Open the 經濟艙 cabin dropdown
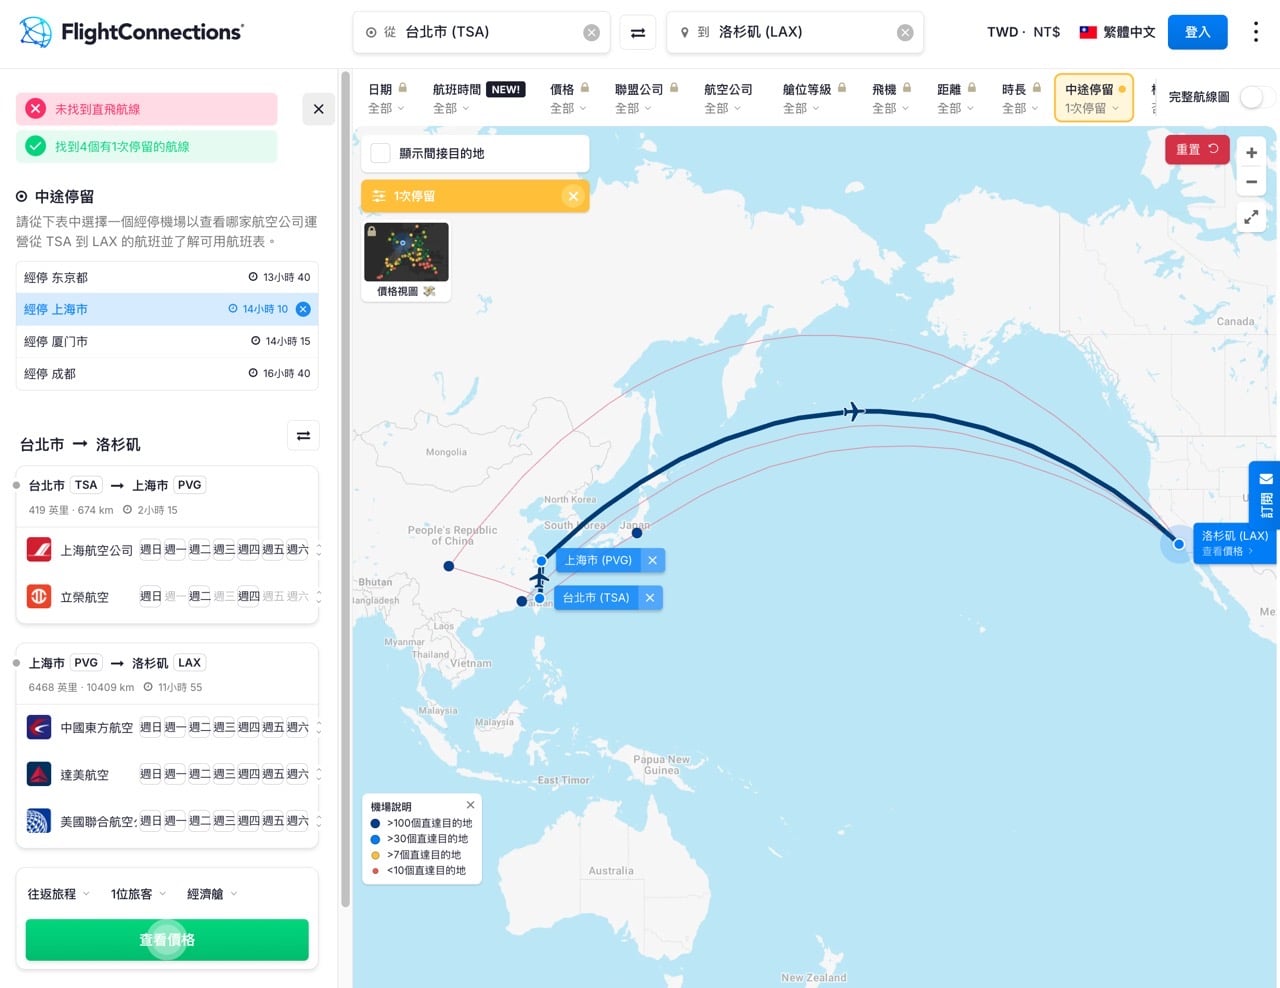The width and height of the screenshot is (1280, 988). [x=212, y=894]
